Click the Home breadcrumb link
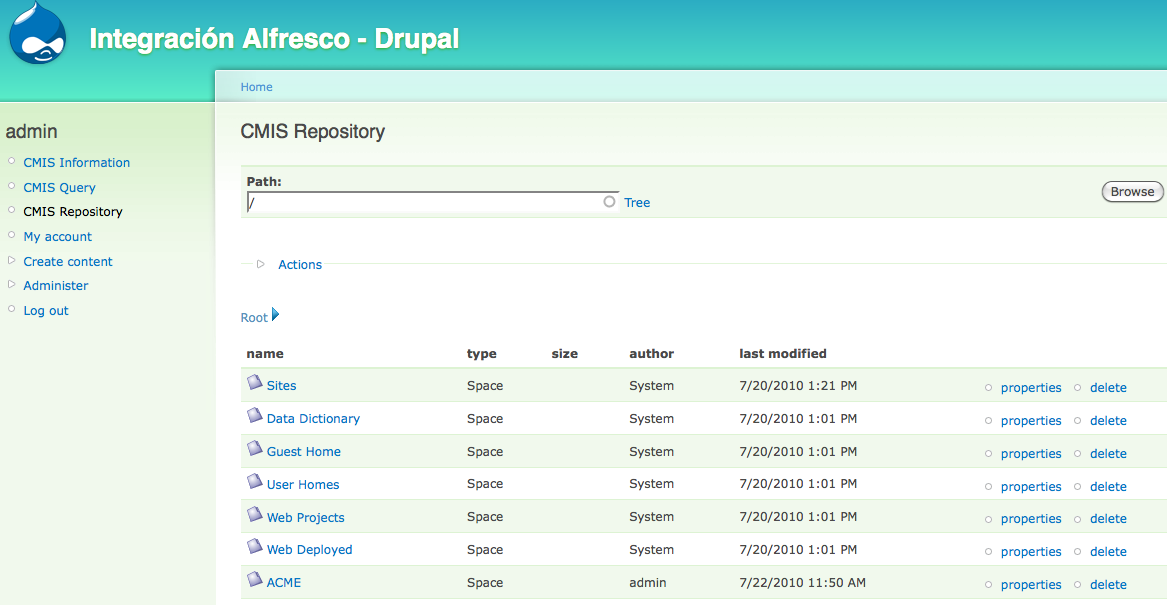This screenshot has width=1167, height=605. (256, 87)
